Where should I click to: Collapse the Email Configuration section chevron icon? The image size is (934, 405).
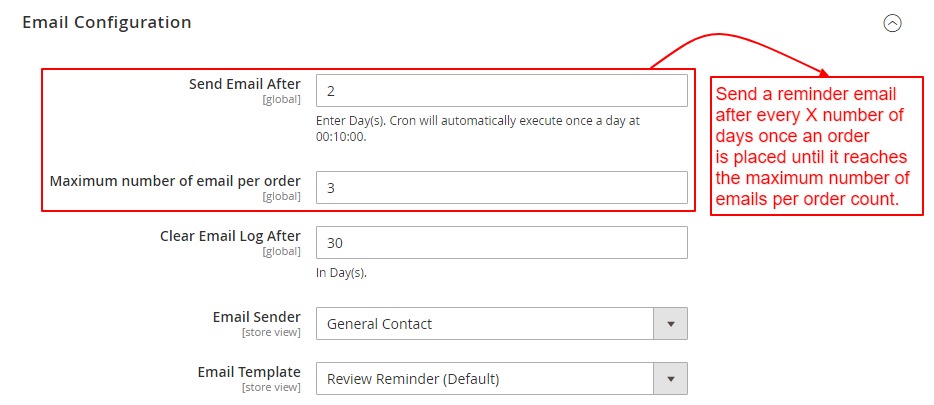tap(893, 23)
